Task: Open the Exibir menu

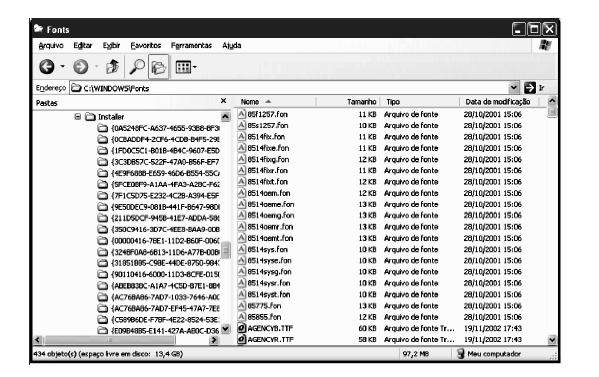Action: pyautogui.click(x=111, y=45)
